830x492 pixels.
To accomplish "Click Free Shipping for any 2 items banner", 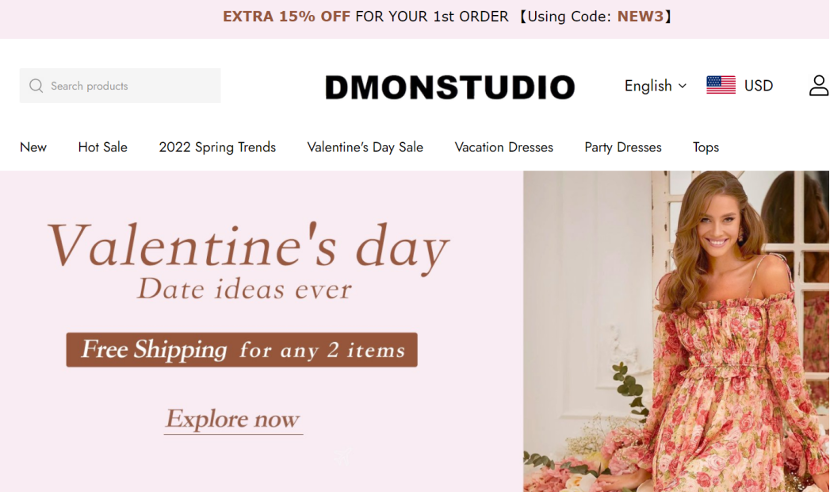I will tap(242, 350).
